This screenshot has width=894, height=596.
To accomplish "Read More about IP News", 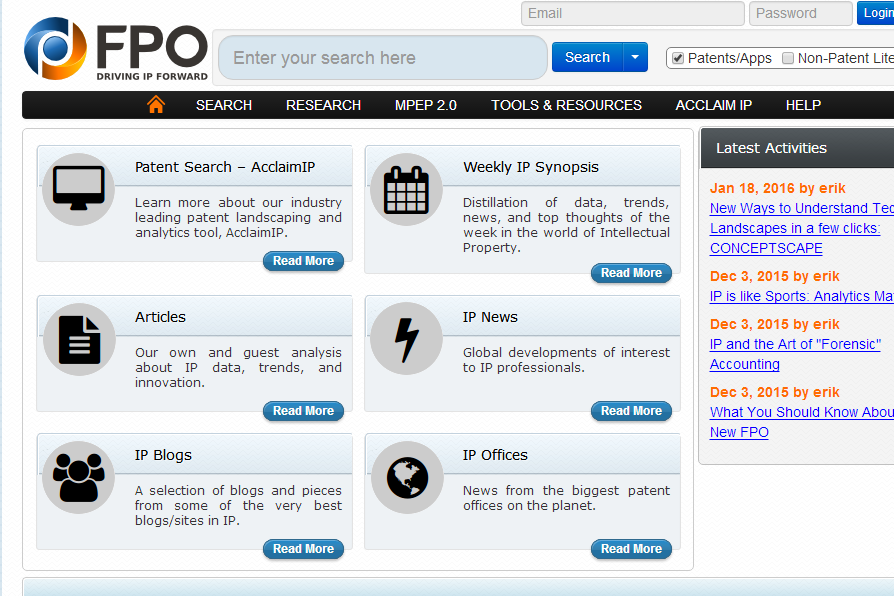I will 631,411.
